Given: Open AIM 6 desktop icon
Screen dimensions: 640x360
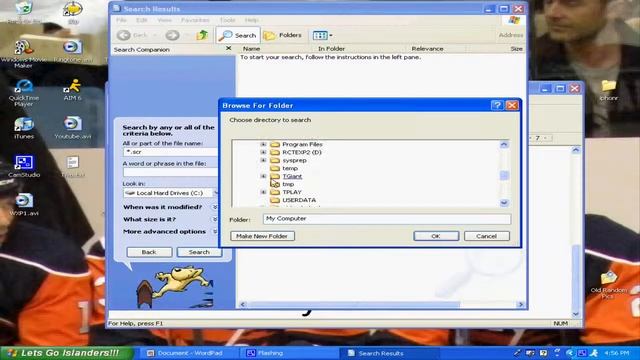Looking at the screenshot, I should click(x=73, y=90).
